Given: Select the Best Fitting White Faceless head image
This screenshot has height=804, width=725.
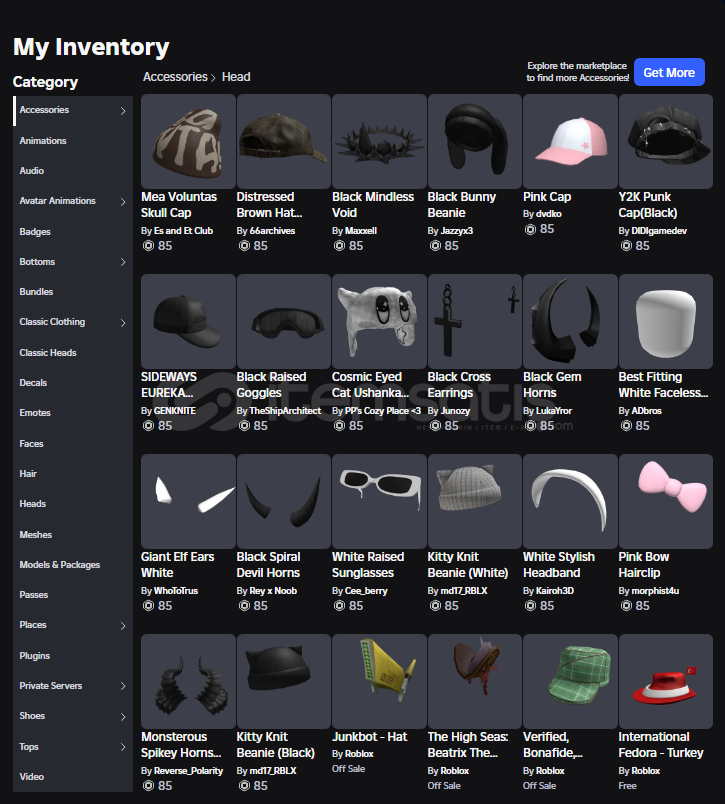Looking at the screenshot, I should [x=666, y=321].
